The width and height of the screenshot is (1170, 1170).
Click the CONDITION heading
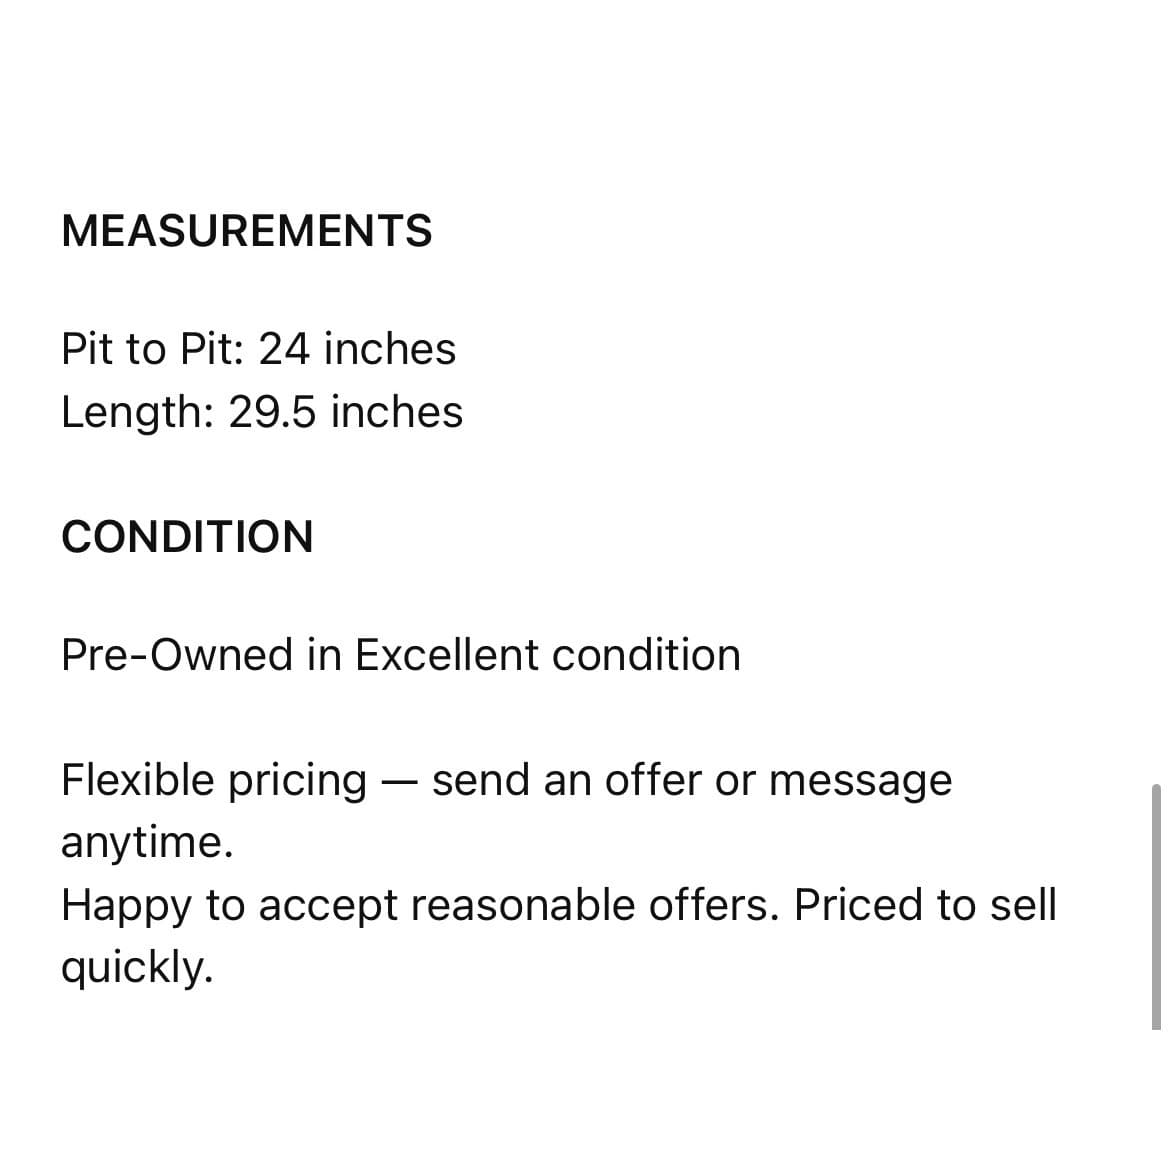(187, 536)
